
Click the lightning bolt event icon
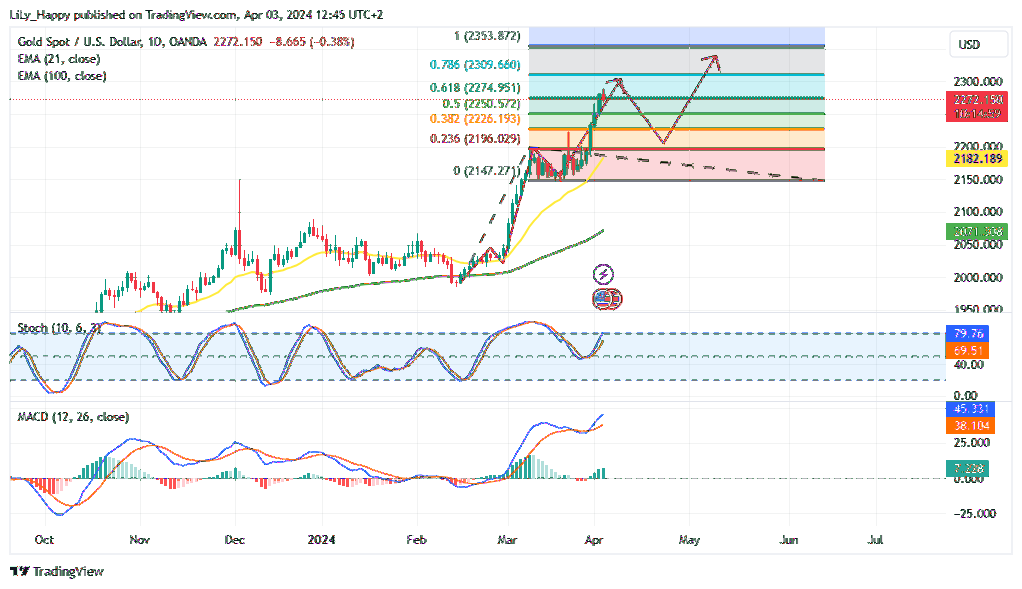coord(604,274)
